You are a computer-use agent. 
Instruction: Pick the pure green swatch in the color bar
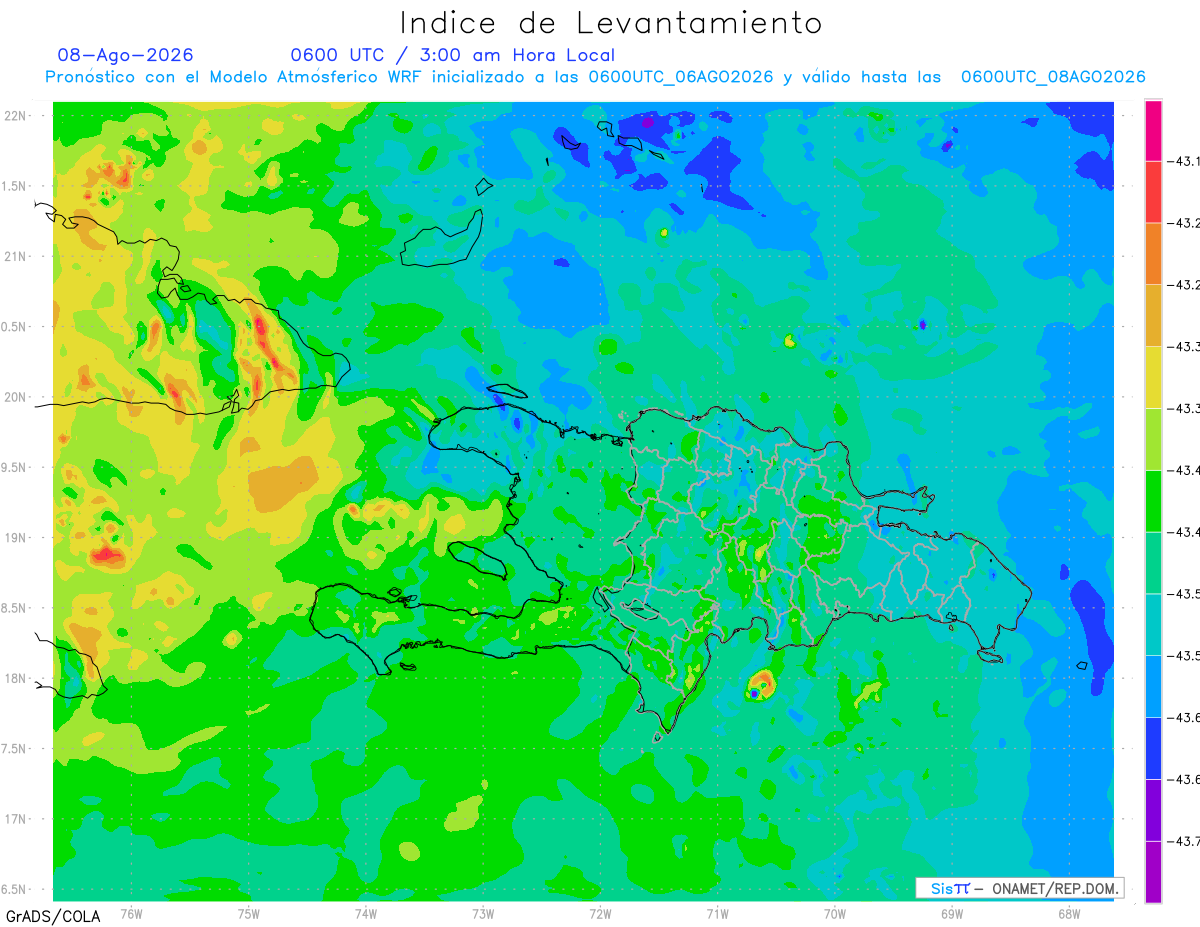point(1153,501)
